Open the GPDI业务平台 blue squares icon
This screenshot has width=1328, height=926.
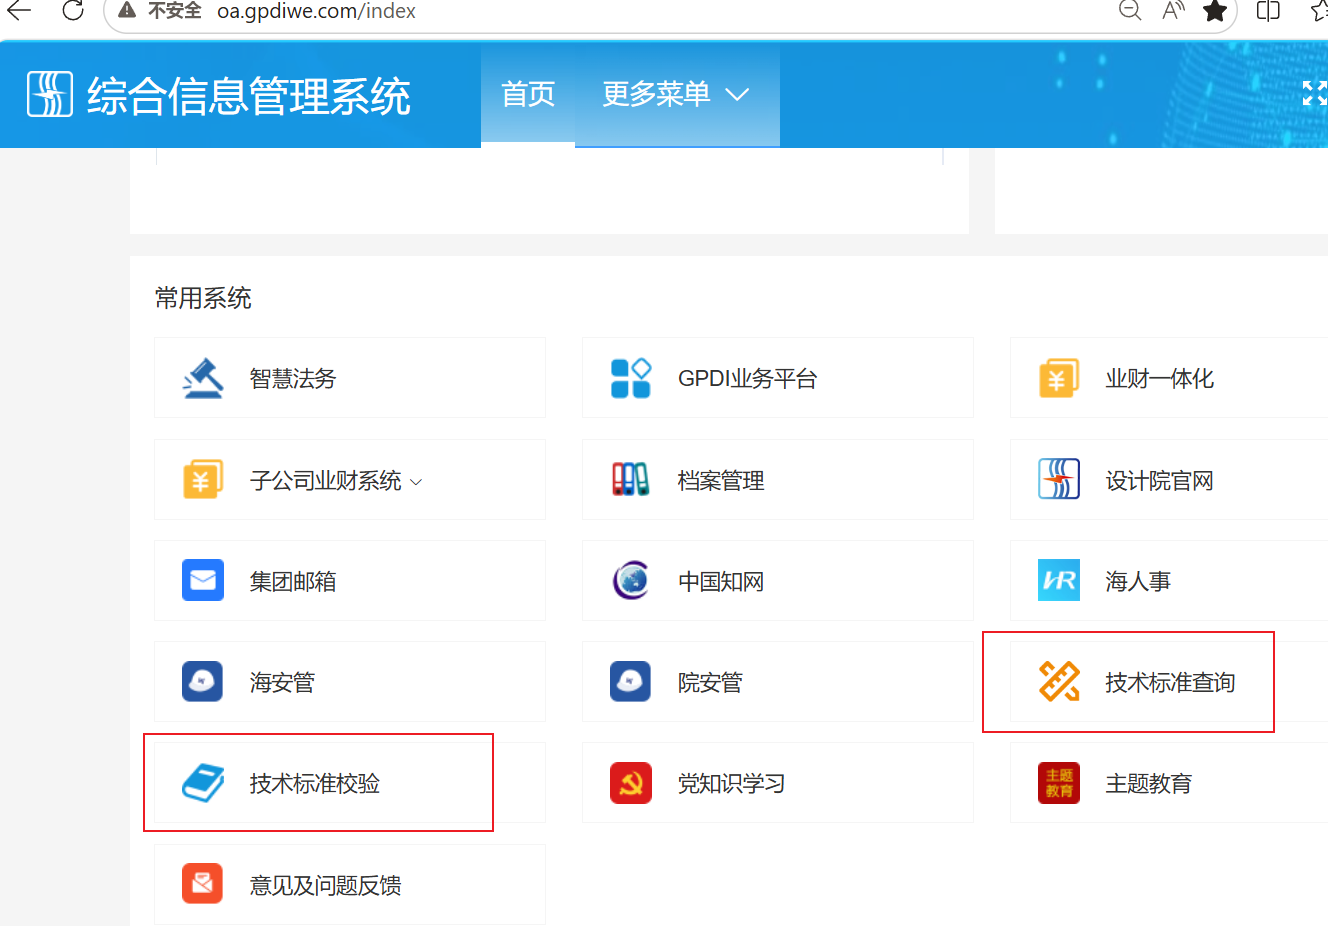(x=631, y=378)
